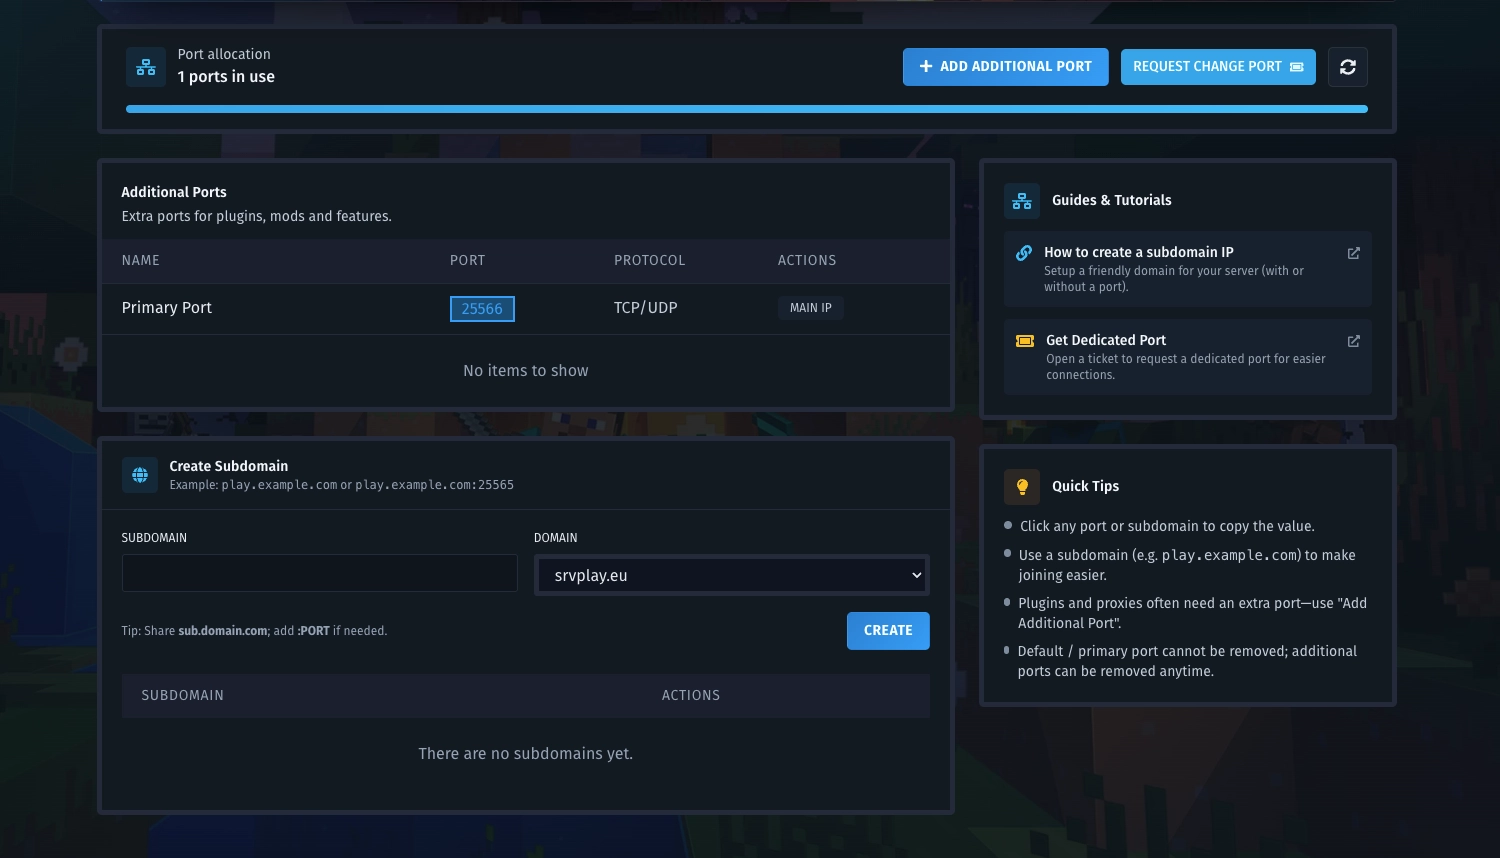
Task: Click the refresh ports icon button
Action: [x=1347, y=67]
